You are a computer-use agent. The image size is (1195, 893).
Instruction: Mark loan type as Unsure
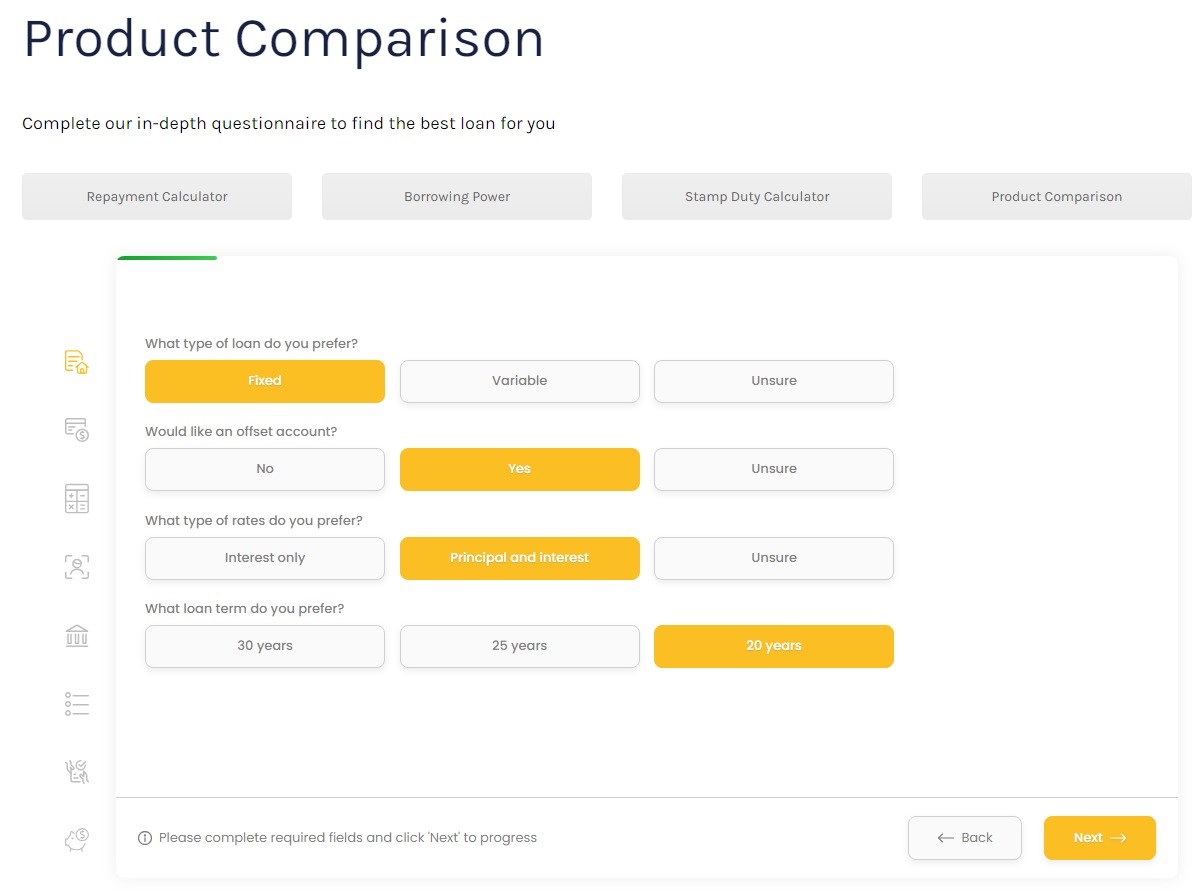(773, 381)
